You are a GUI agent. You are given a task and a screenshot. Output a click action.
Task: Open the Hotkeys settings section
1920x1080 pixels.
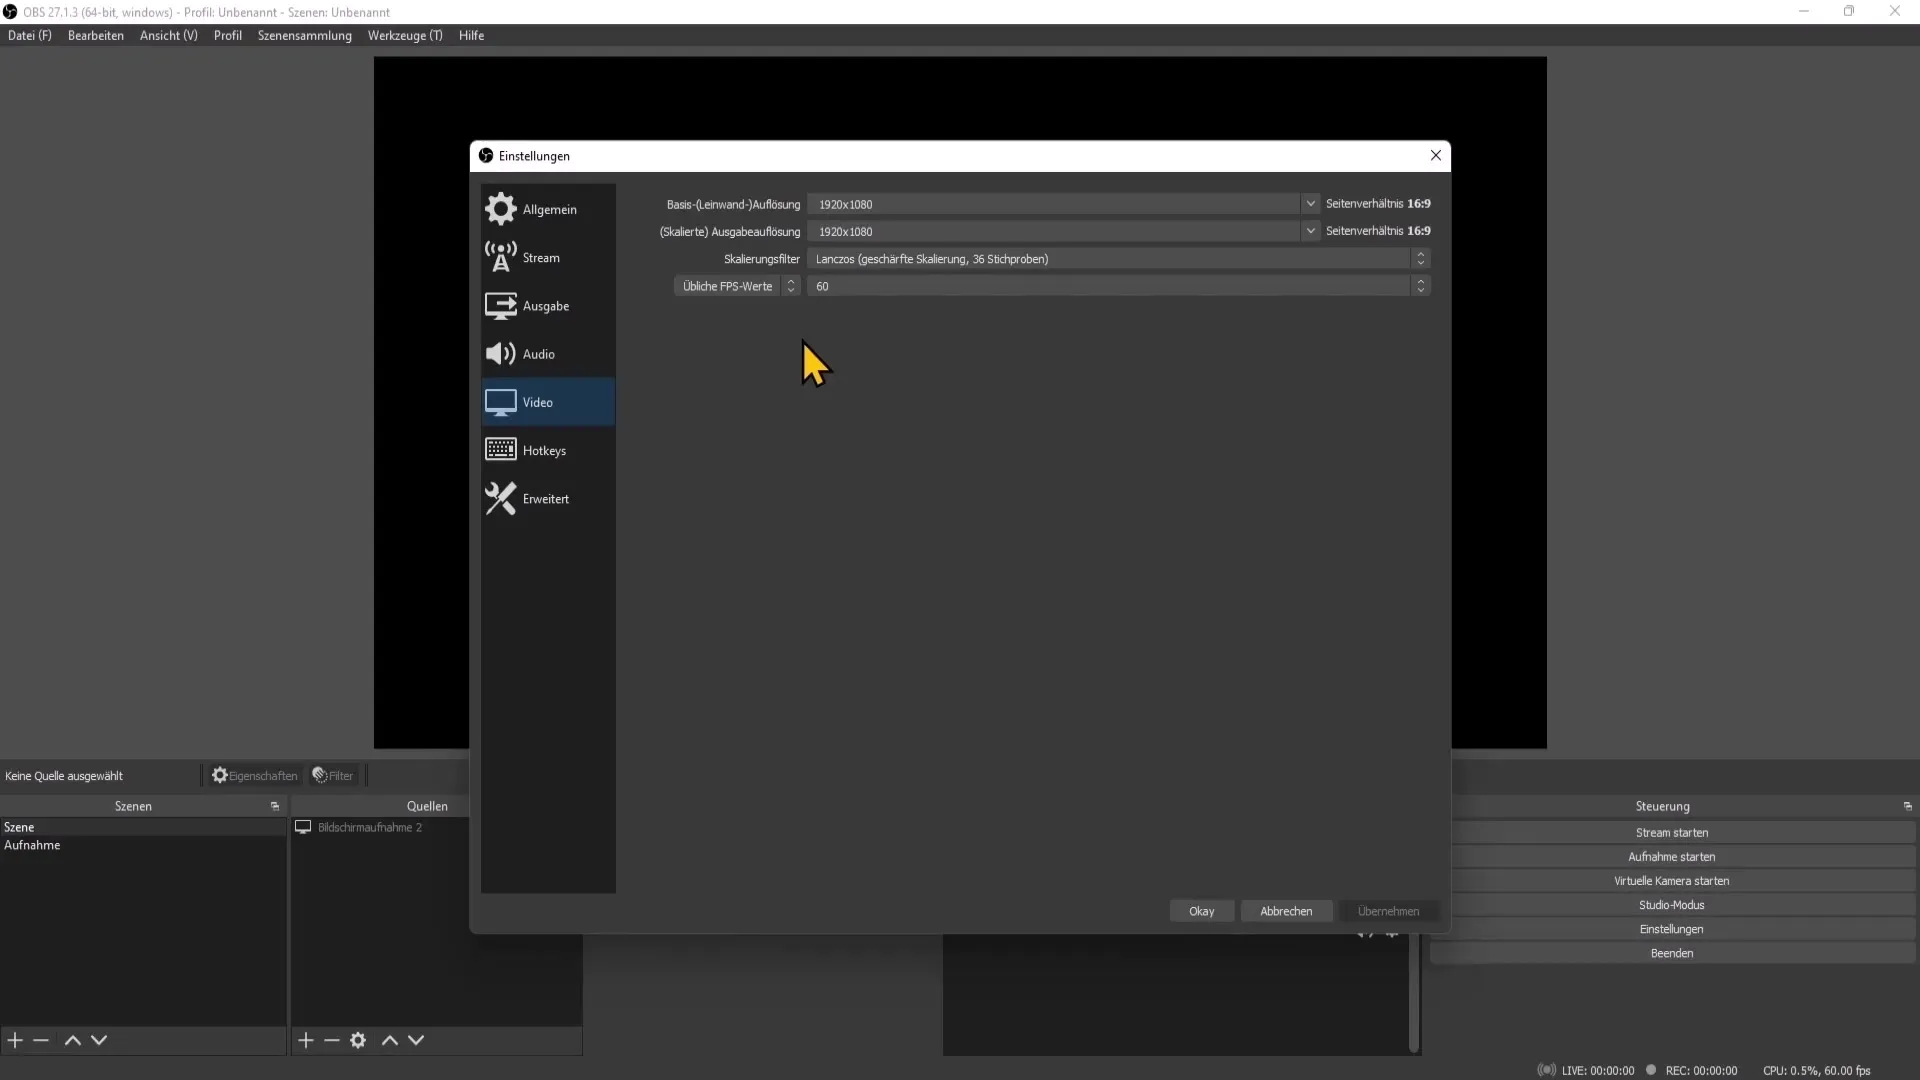coord(543,450)
